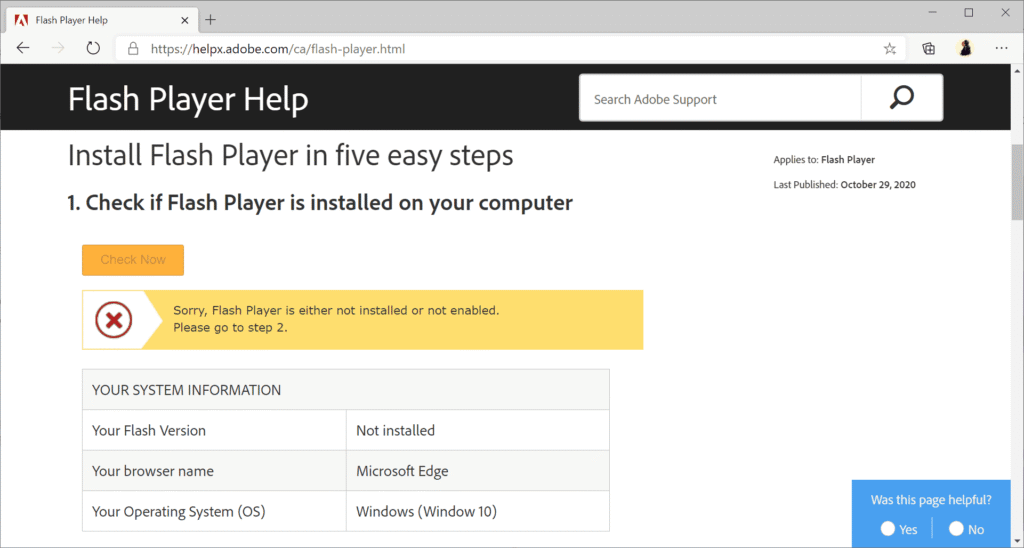
Task: Click 'Applies to: Flash Player' text
Action: coord(824,160)
